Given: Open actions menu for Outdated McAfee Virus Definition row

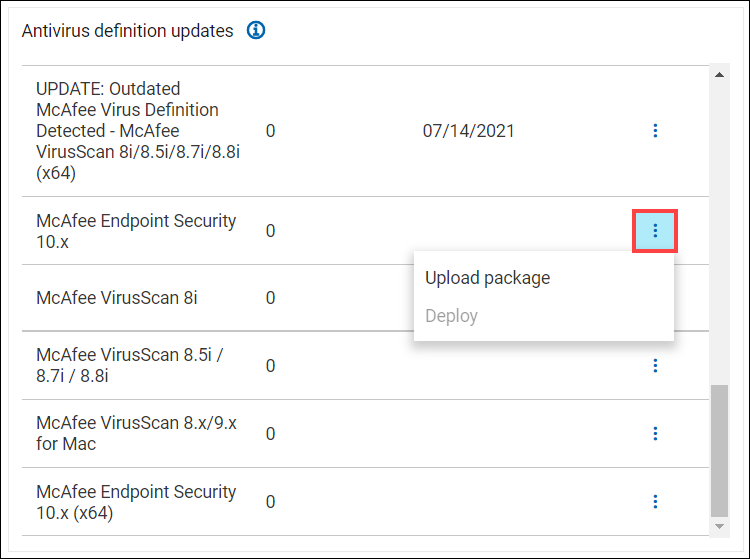Looking at the screenshot, I should tap(655, 131).
